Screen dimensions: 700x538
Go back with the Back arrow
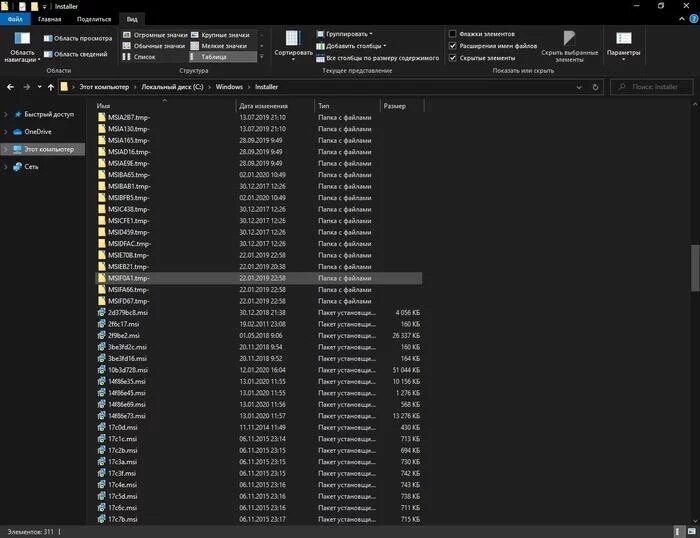(x=11, y=87)
